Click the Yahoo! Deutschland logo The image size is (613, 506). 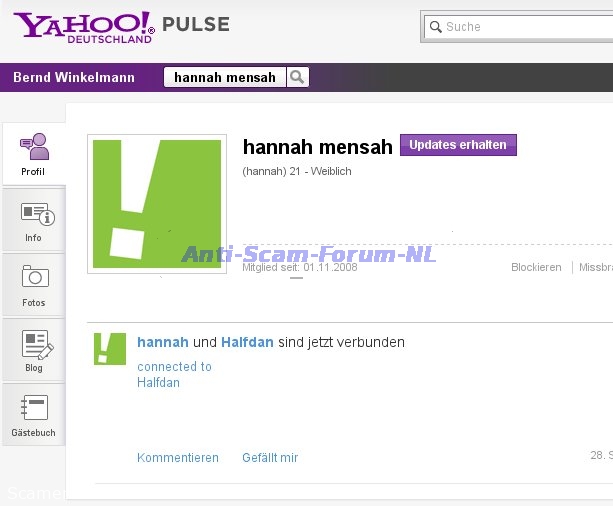pyautogui.click(x=84, y=27)
